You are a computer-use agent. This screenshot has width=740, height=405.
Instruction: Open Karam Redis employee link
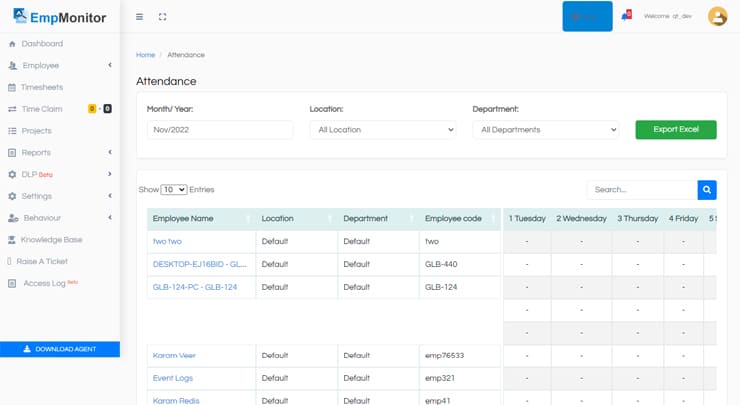(x=176, y=401)
